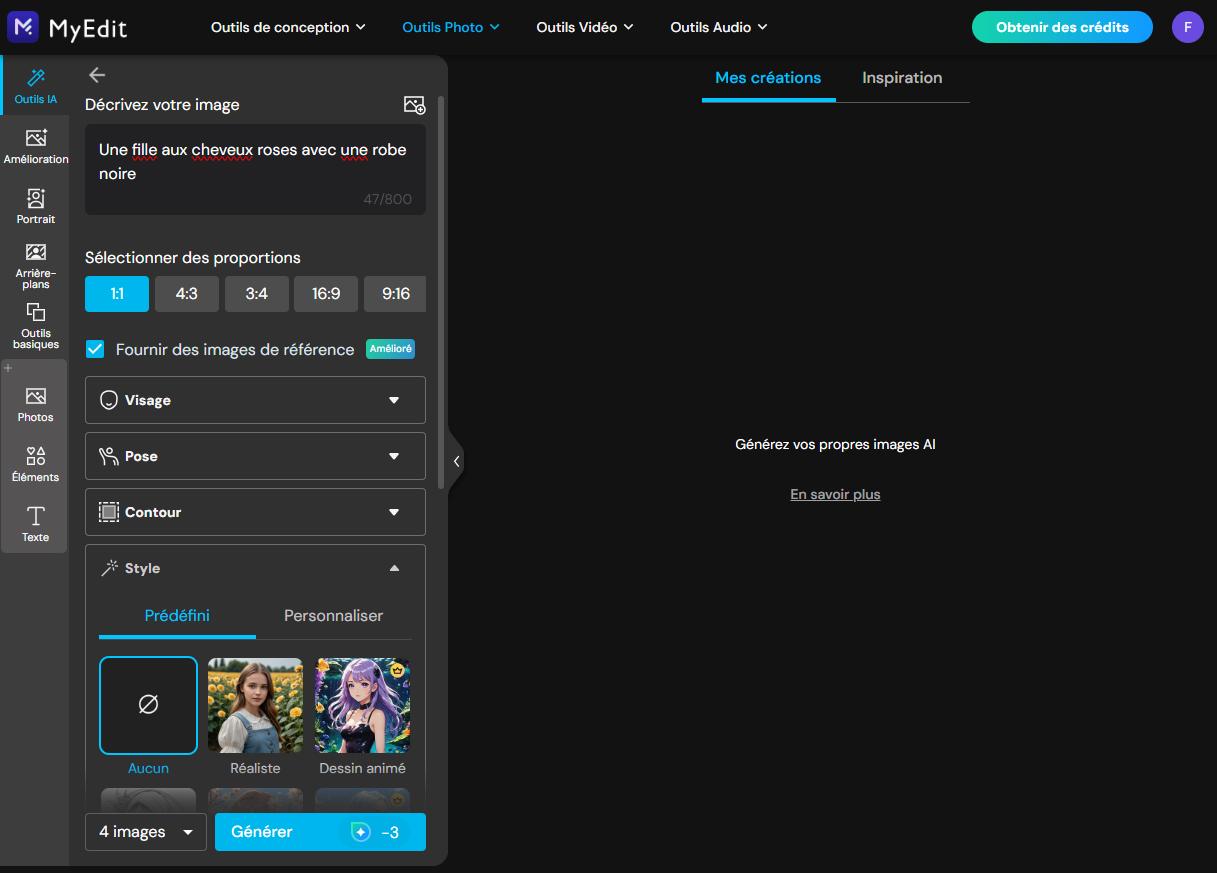Select the Texte tool in sidebar

pos(36,524)
